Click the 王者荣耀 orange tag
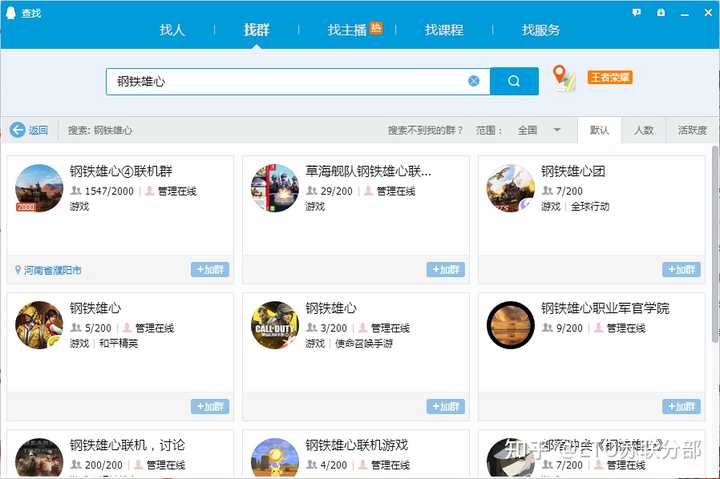Screen dimensions: 720x479 610,77
